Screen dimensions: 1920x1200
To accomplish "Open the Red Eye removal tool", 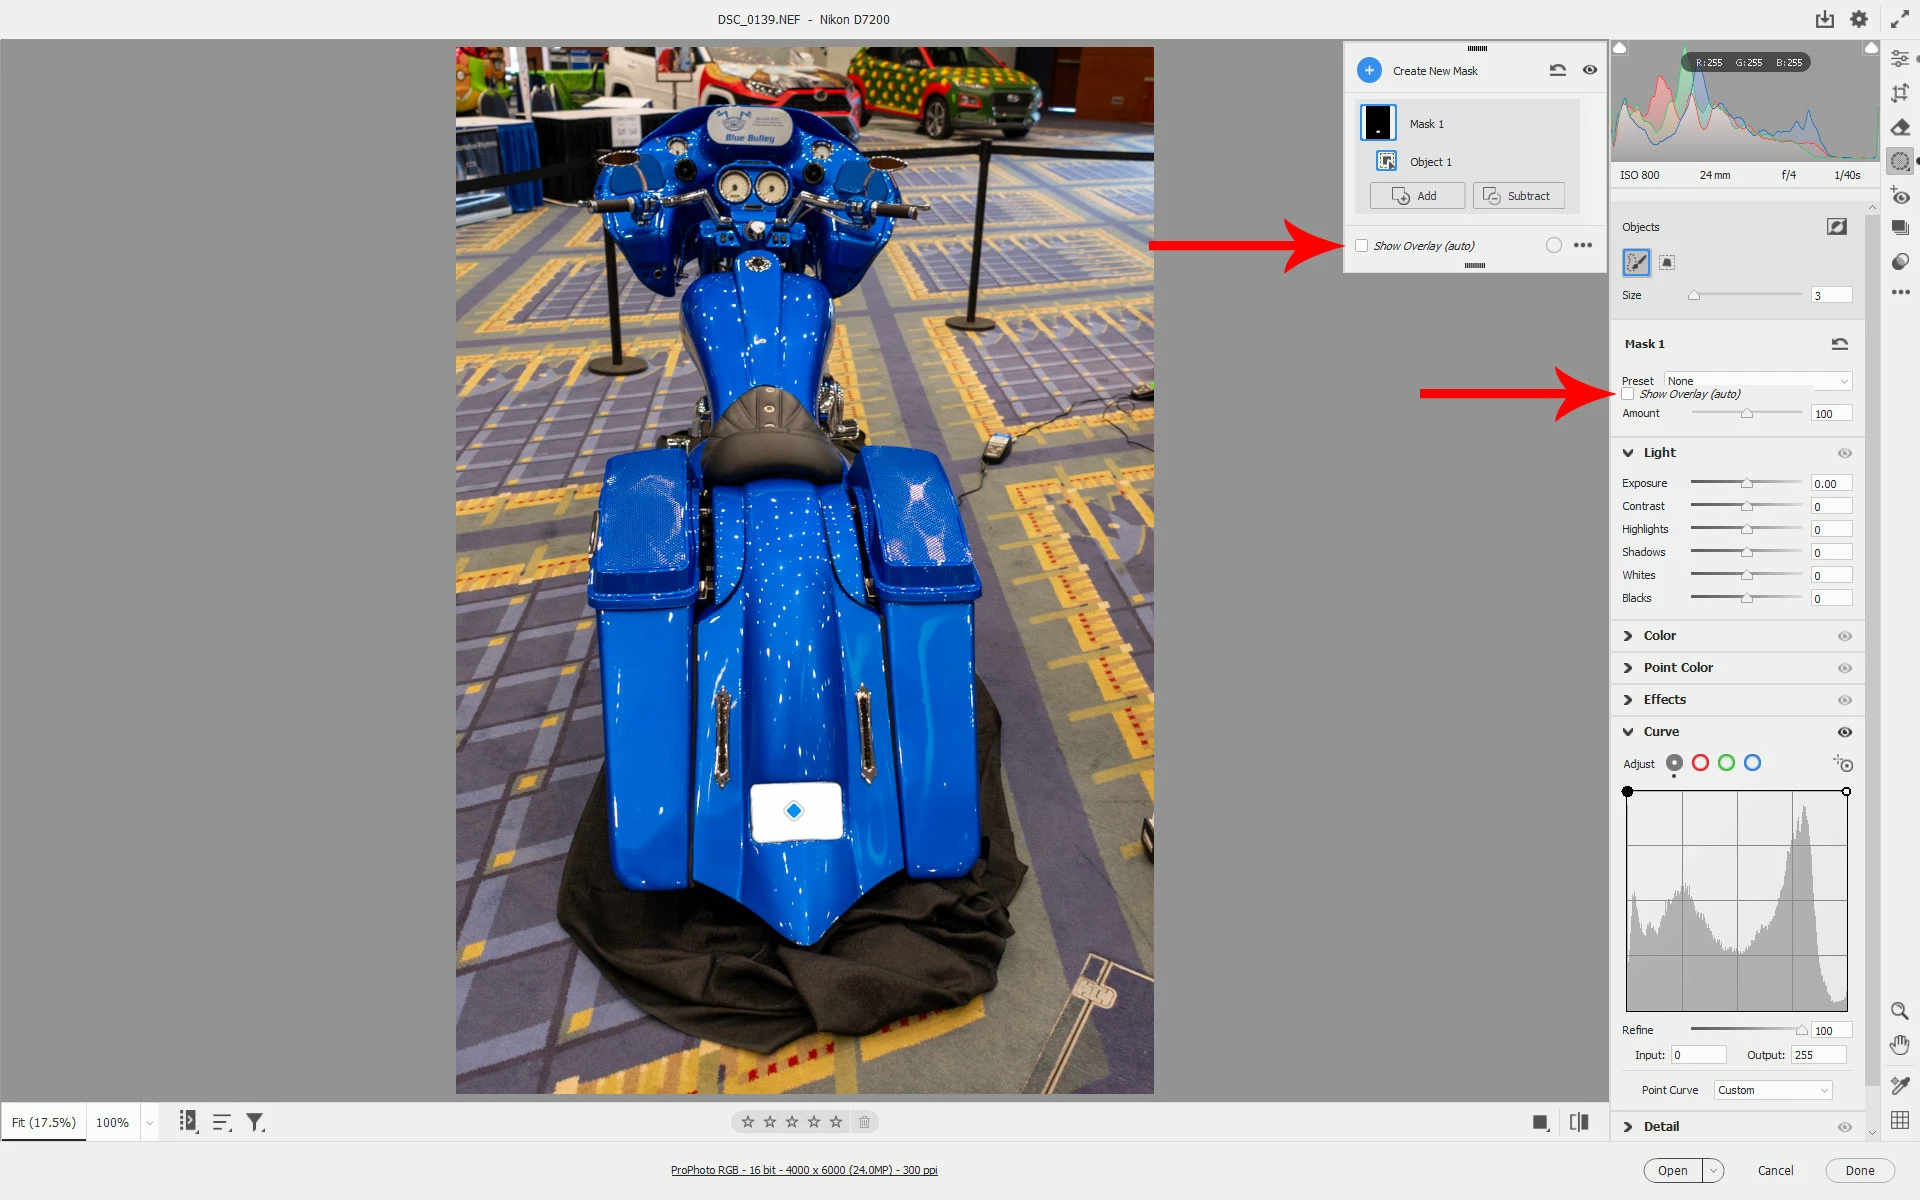I will [1900, 196].
